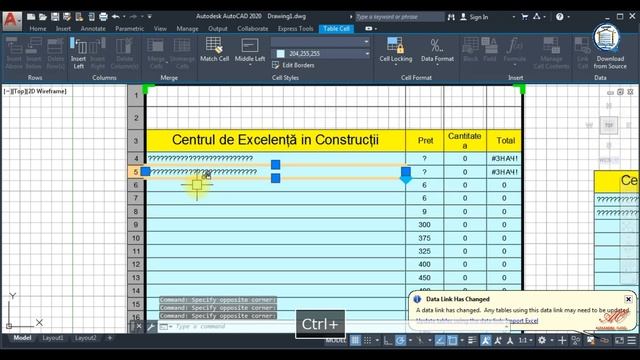
Task: Switch to the Layout2 tab
Action: 86,338
